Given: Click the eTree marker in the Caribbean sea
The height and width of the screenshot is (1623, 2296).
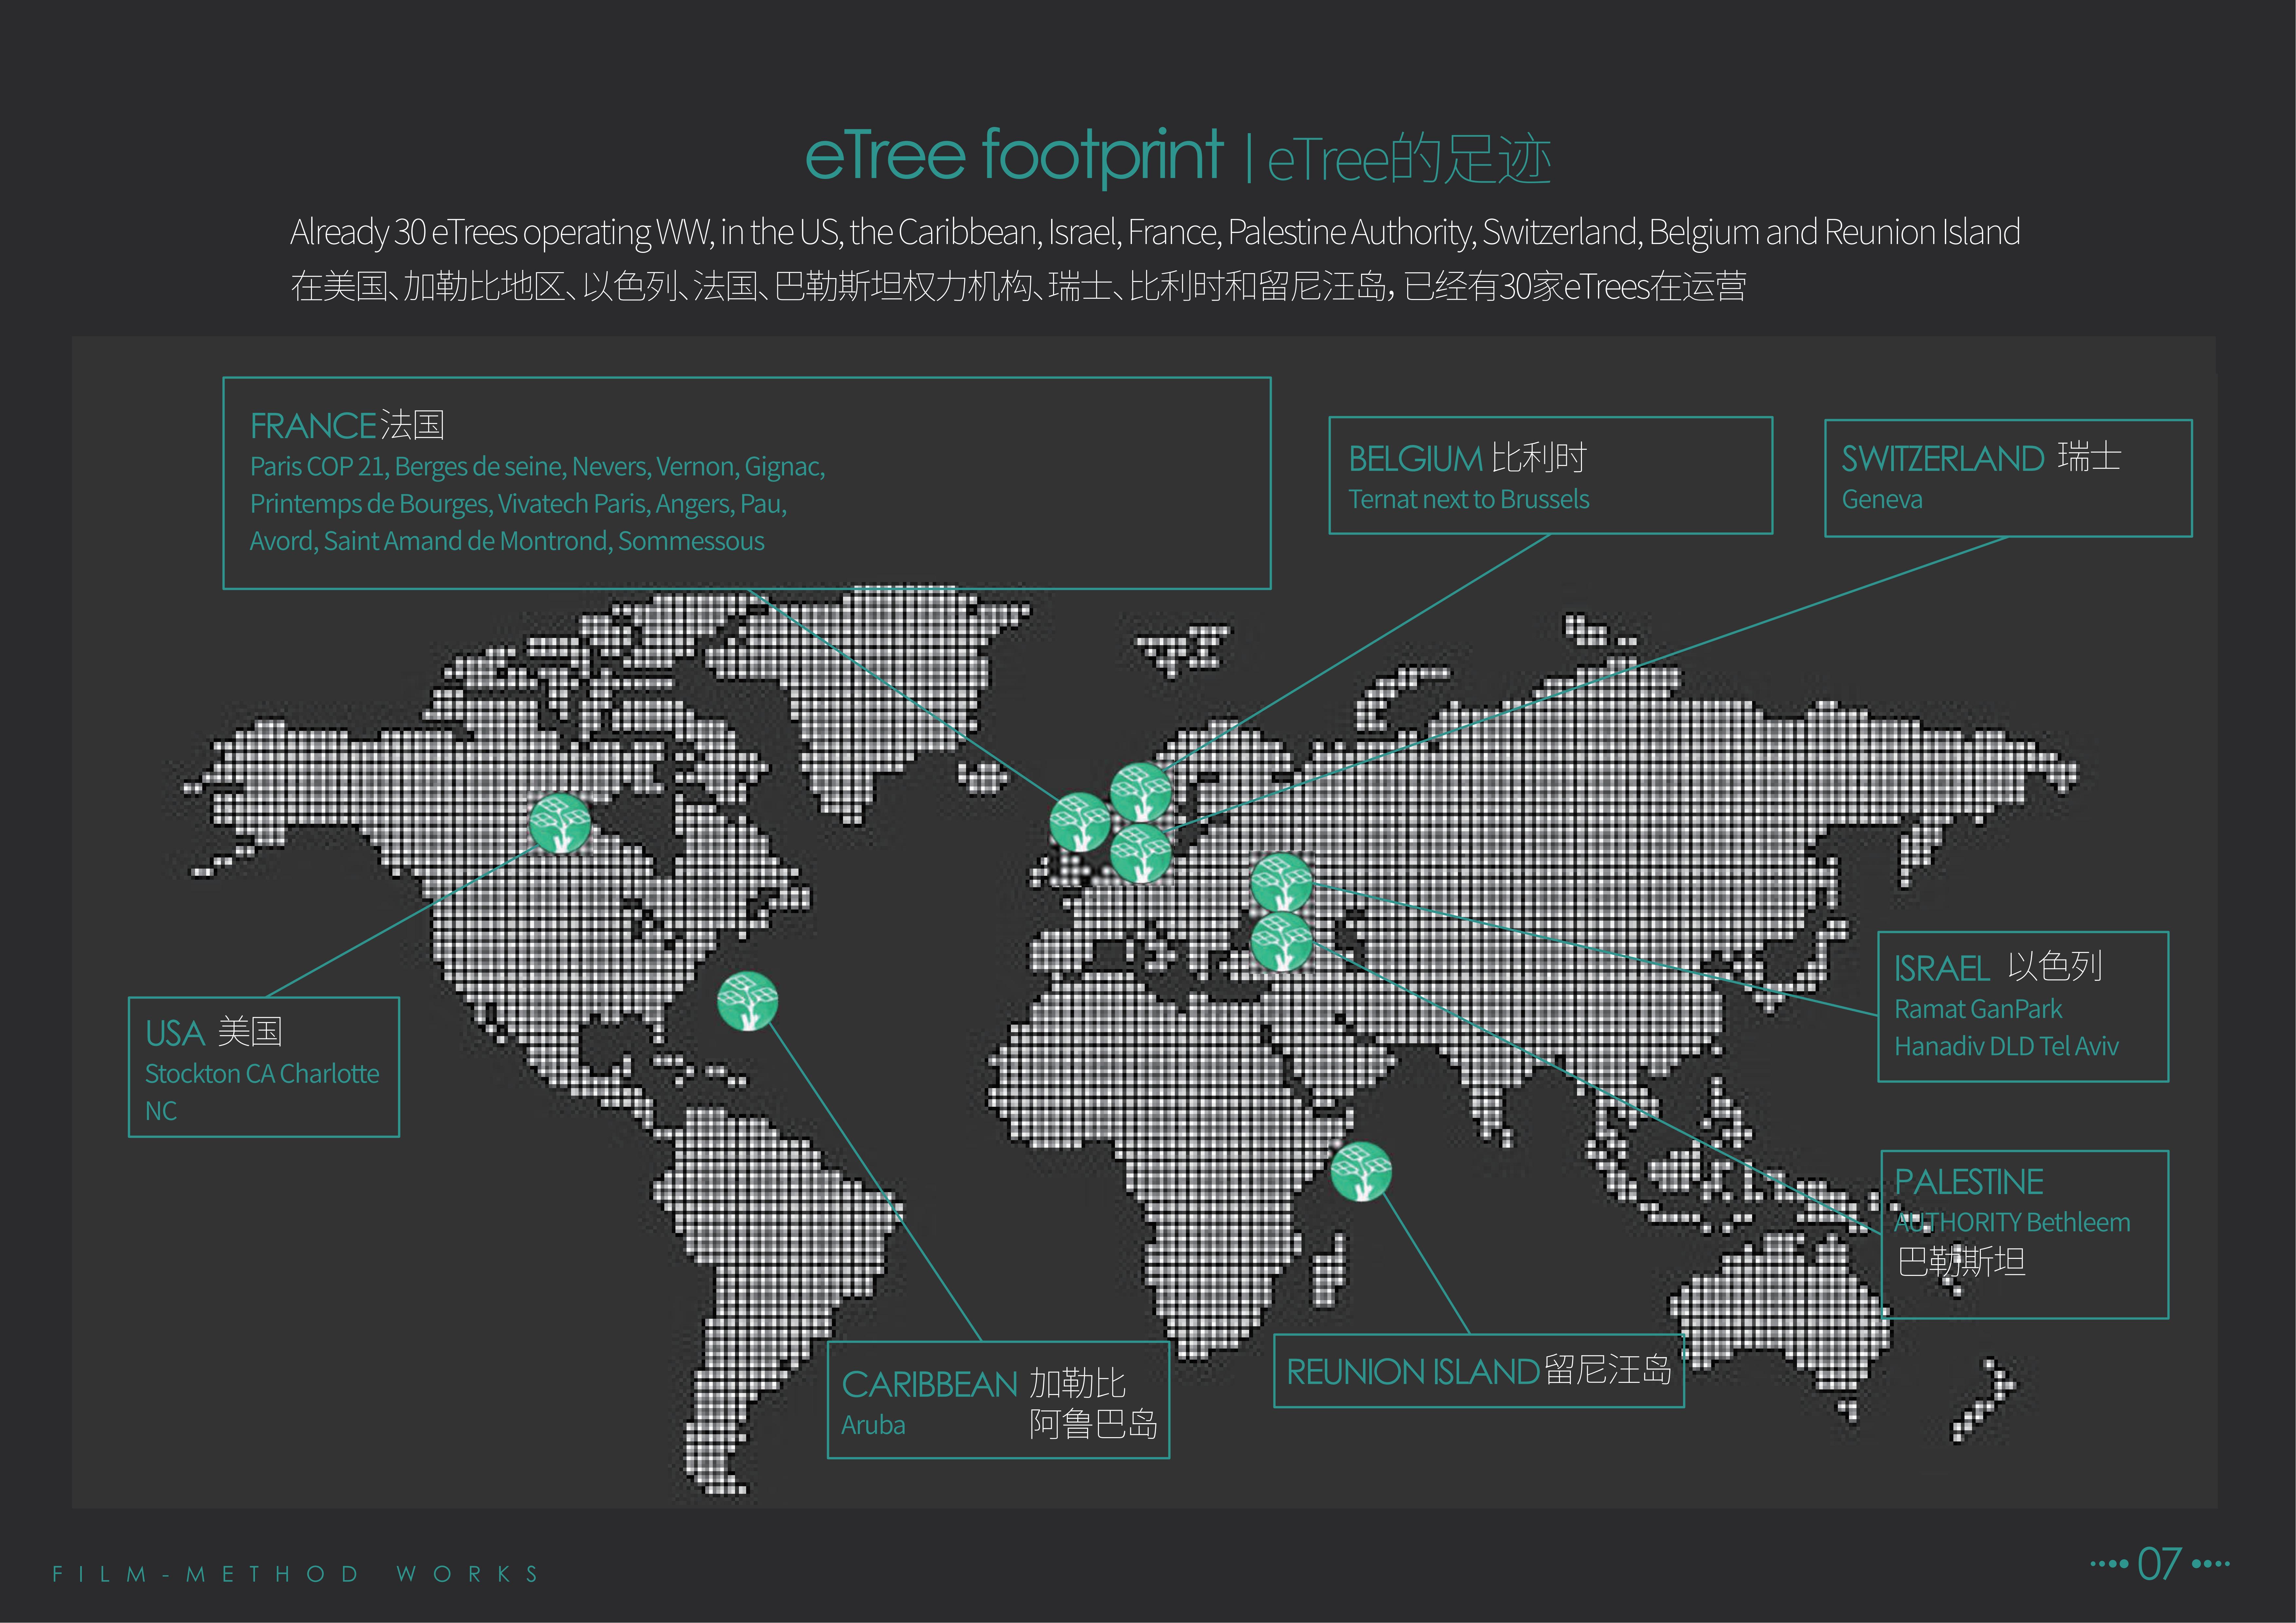Looking at the screenshot, I should (x=748, y=1001).
